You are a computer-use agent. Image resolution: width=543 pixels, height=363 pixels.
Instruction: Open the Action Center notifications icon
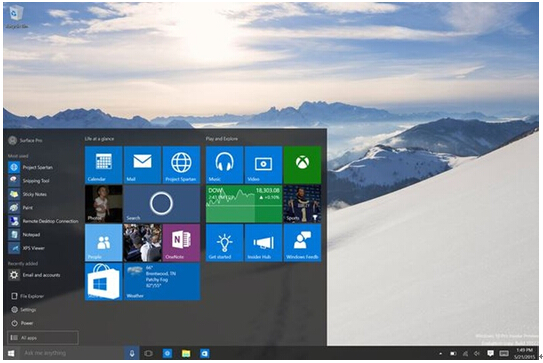tap(490, 353)
